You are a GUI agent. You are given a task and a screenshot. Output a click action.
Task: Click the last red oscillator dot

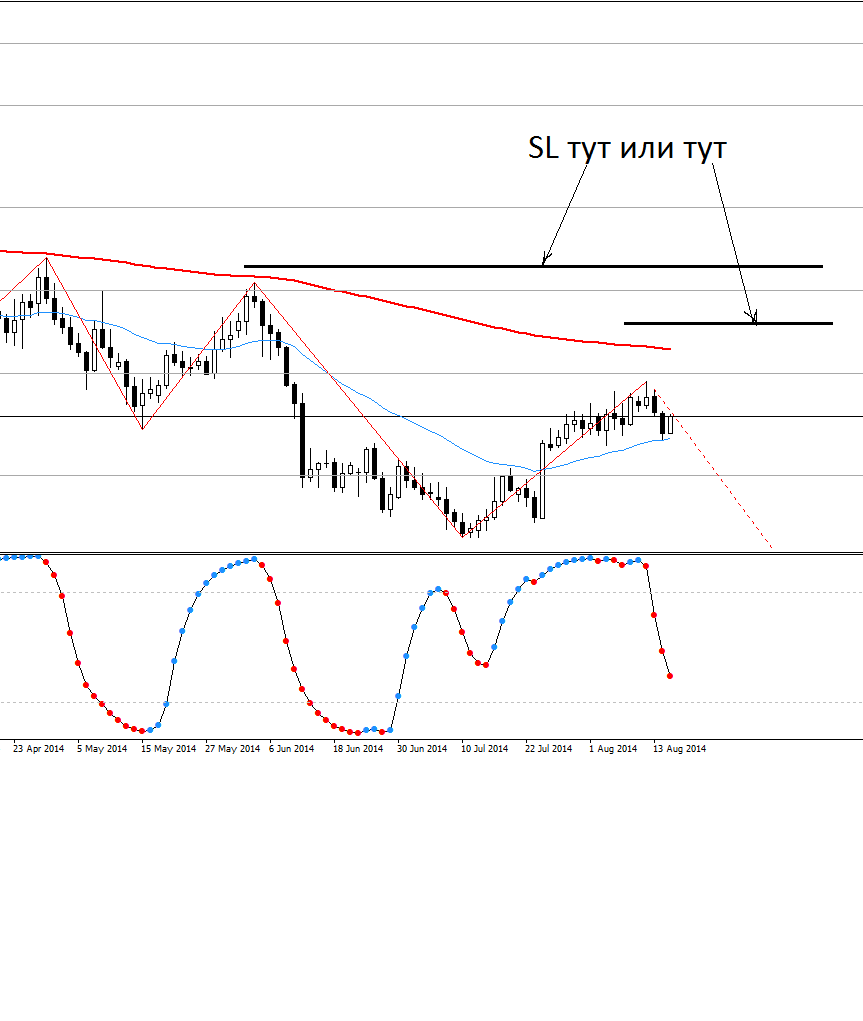[670, 676]
